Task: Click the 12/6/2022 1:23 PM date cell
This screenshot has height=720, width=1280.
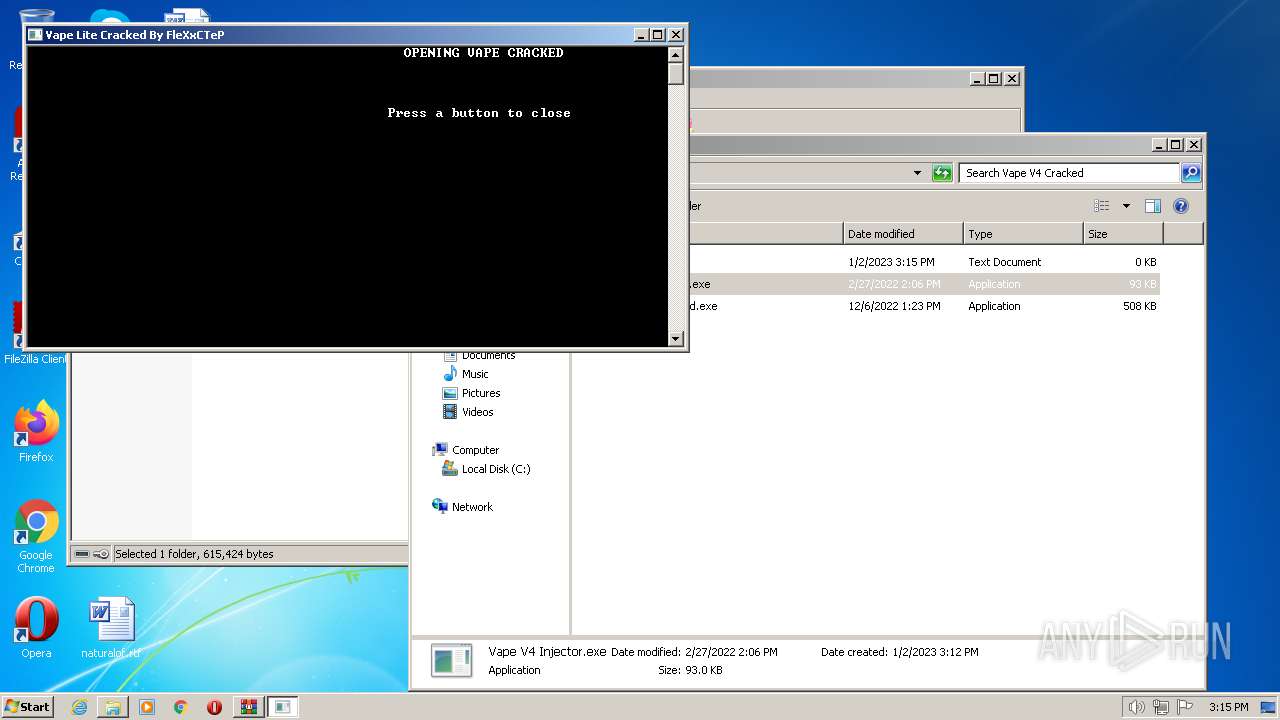Action: click(894, 306)
